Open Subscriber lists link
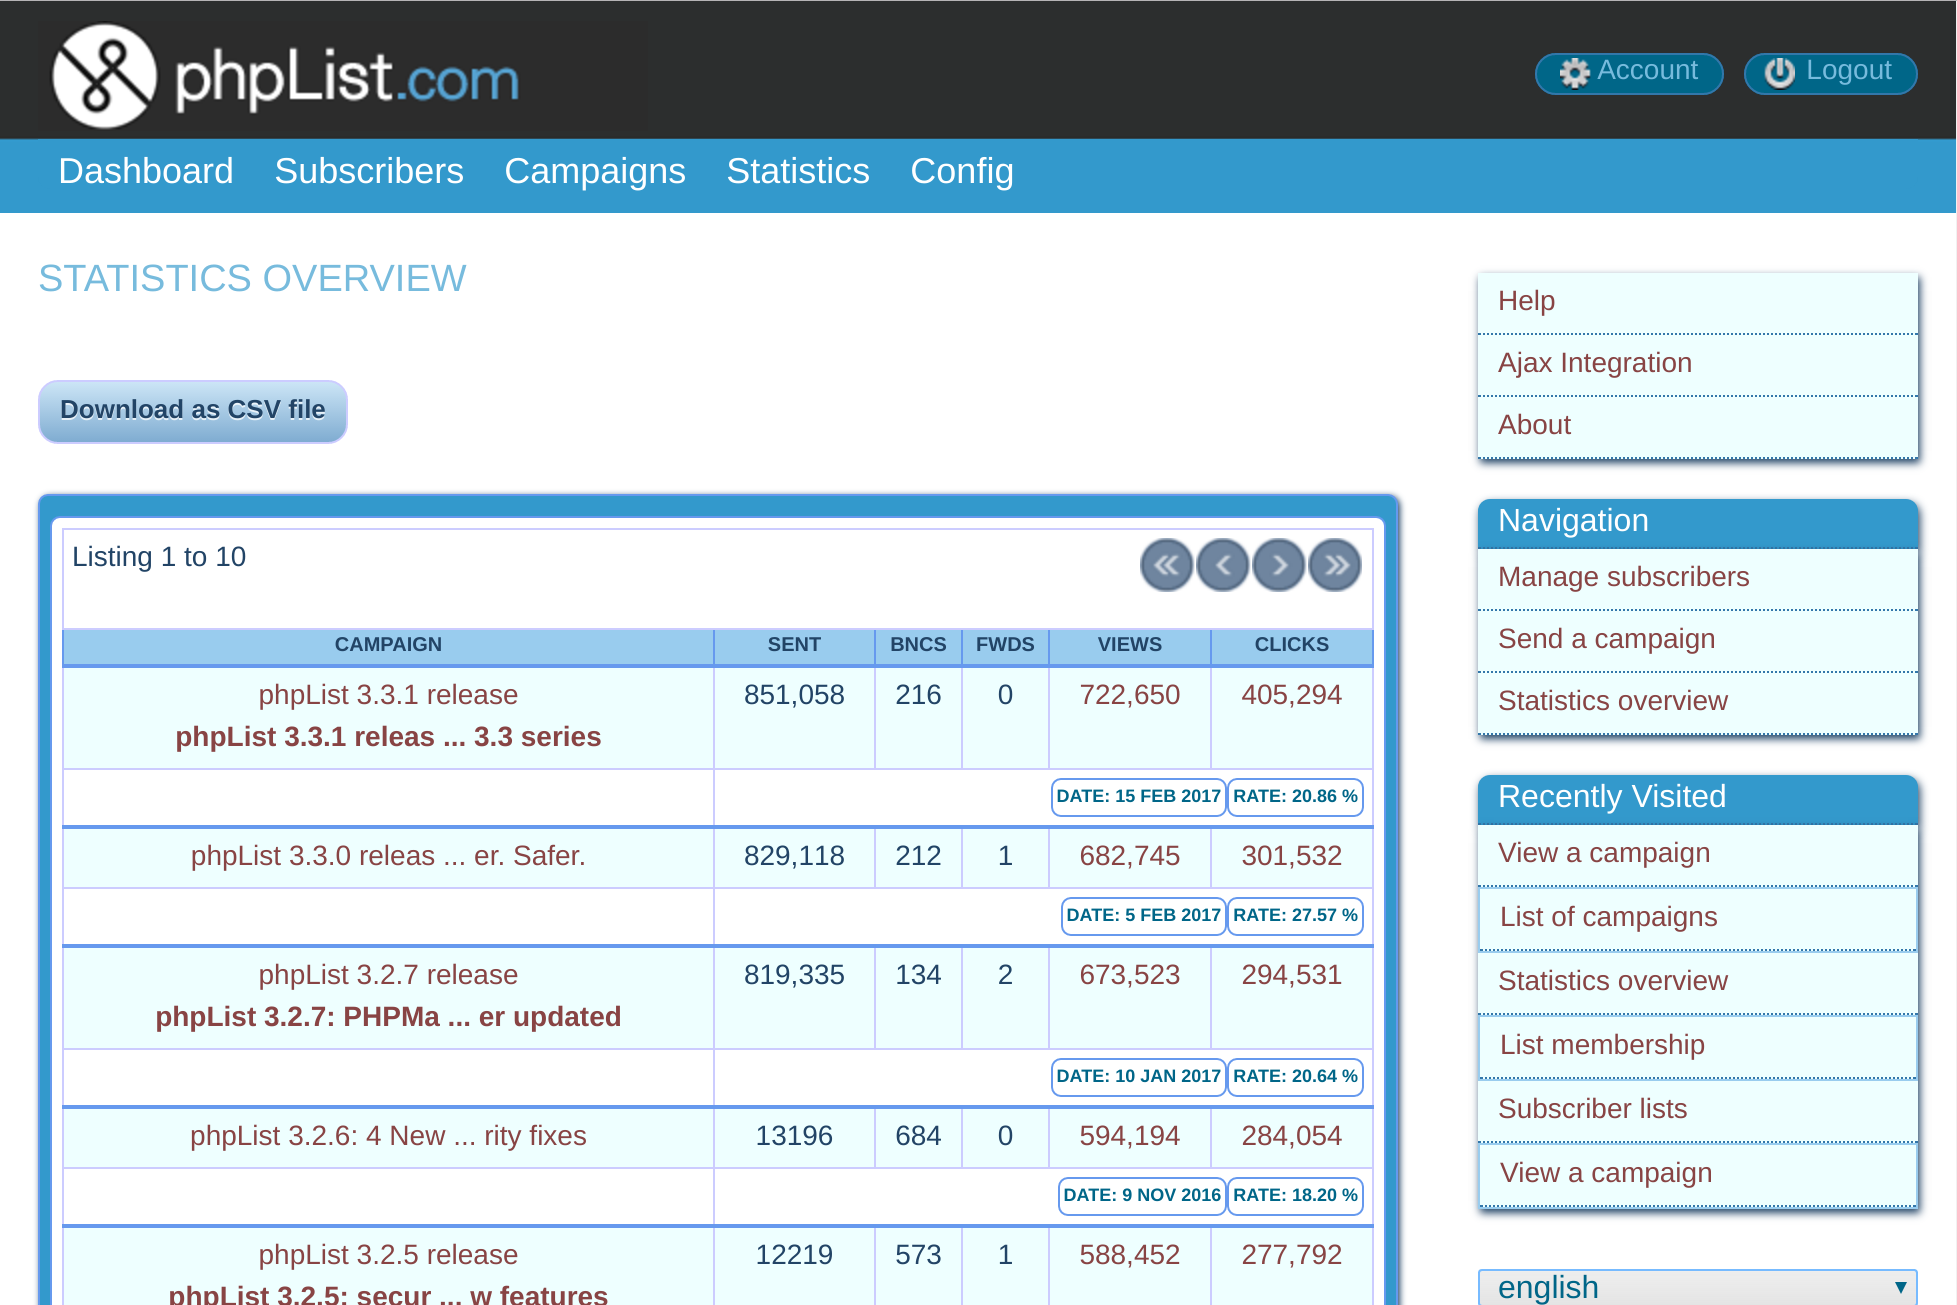This screenshot has height=1305, width=1957. [1697, 1109]
